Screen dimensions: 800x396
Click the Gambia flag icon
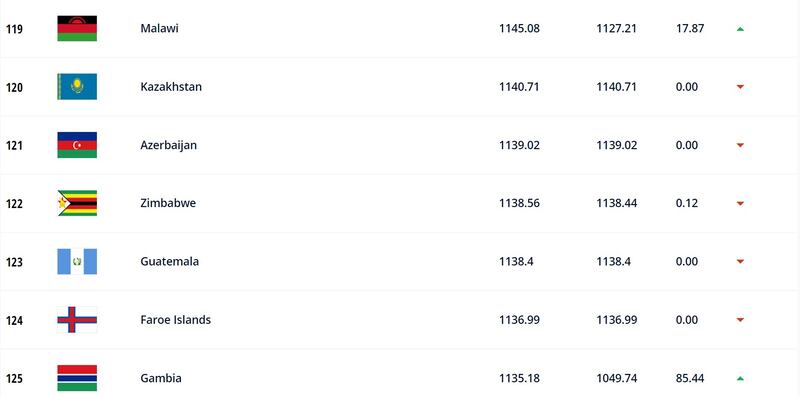(x=77, y=378)
